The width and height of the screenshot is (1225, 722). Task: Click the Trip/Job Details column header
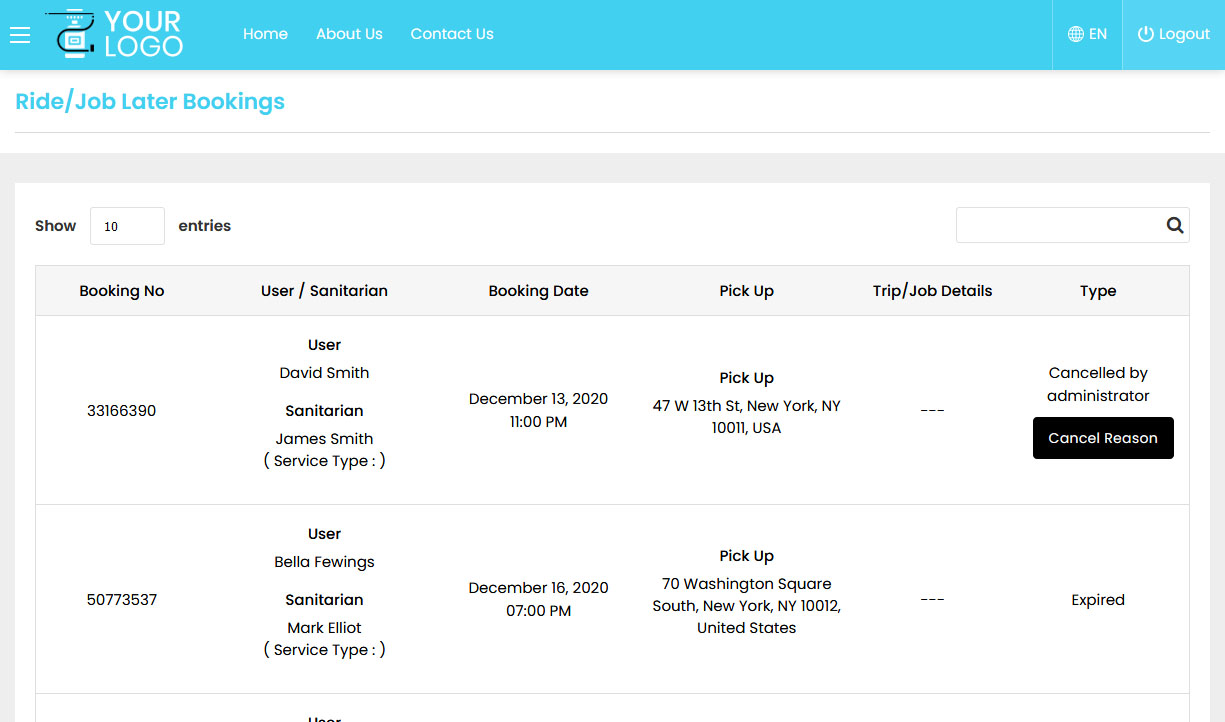coord(932,291)
